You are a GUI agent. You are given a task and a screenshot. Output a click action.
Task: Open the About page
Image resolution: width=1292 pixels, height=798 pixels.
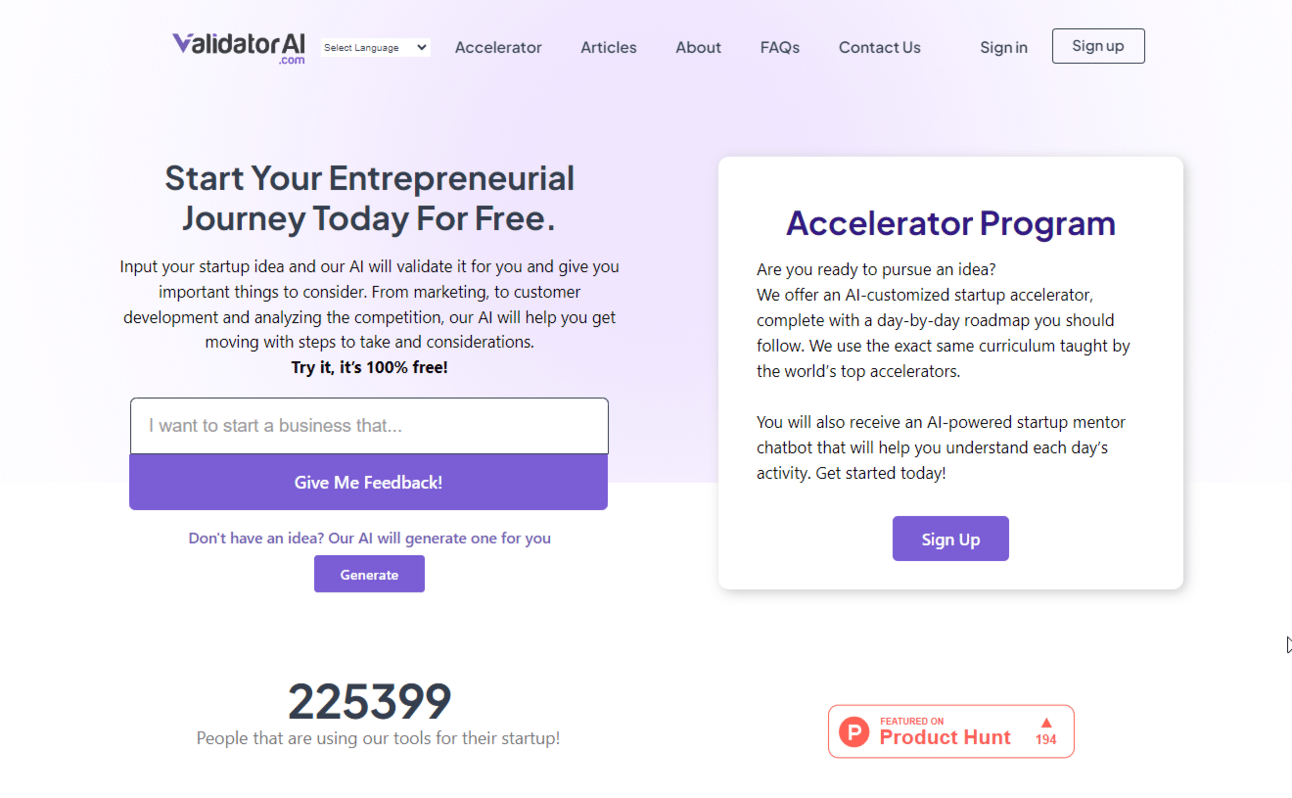point(698,47)
